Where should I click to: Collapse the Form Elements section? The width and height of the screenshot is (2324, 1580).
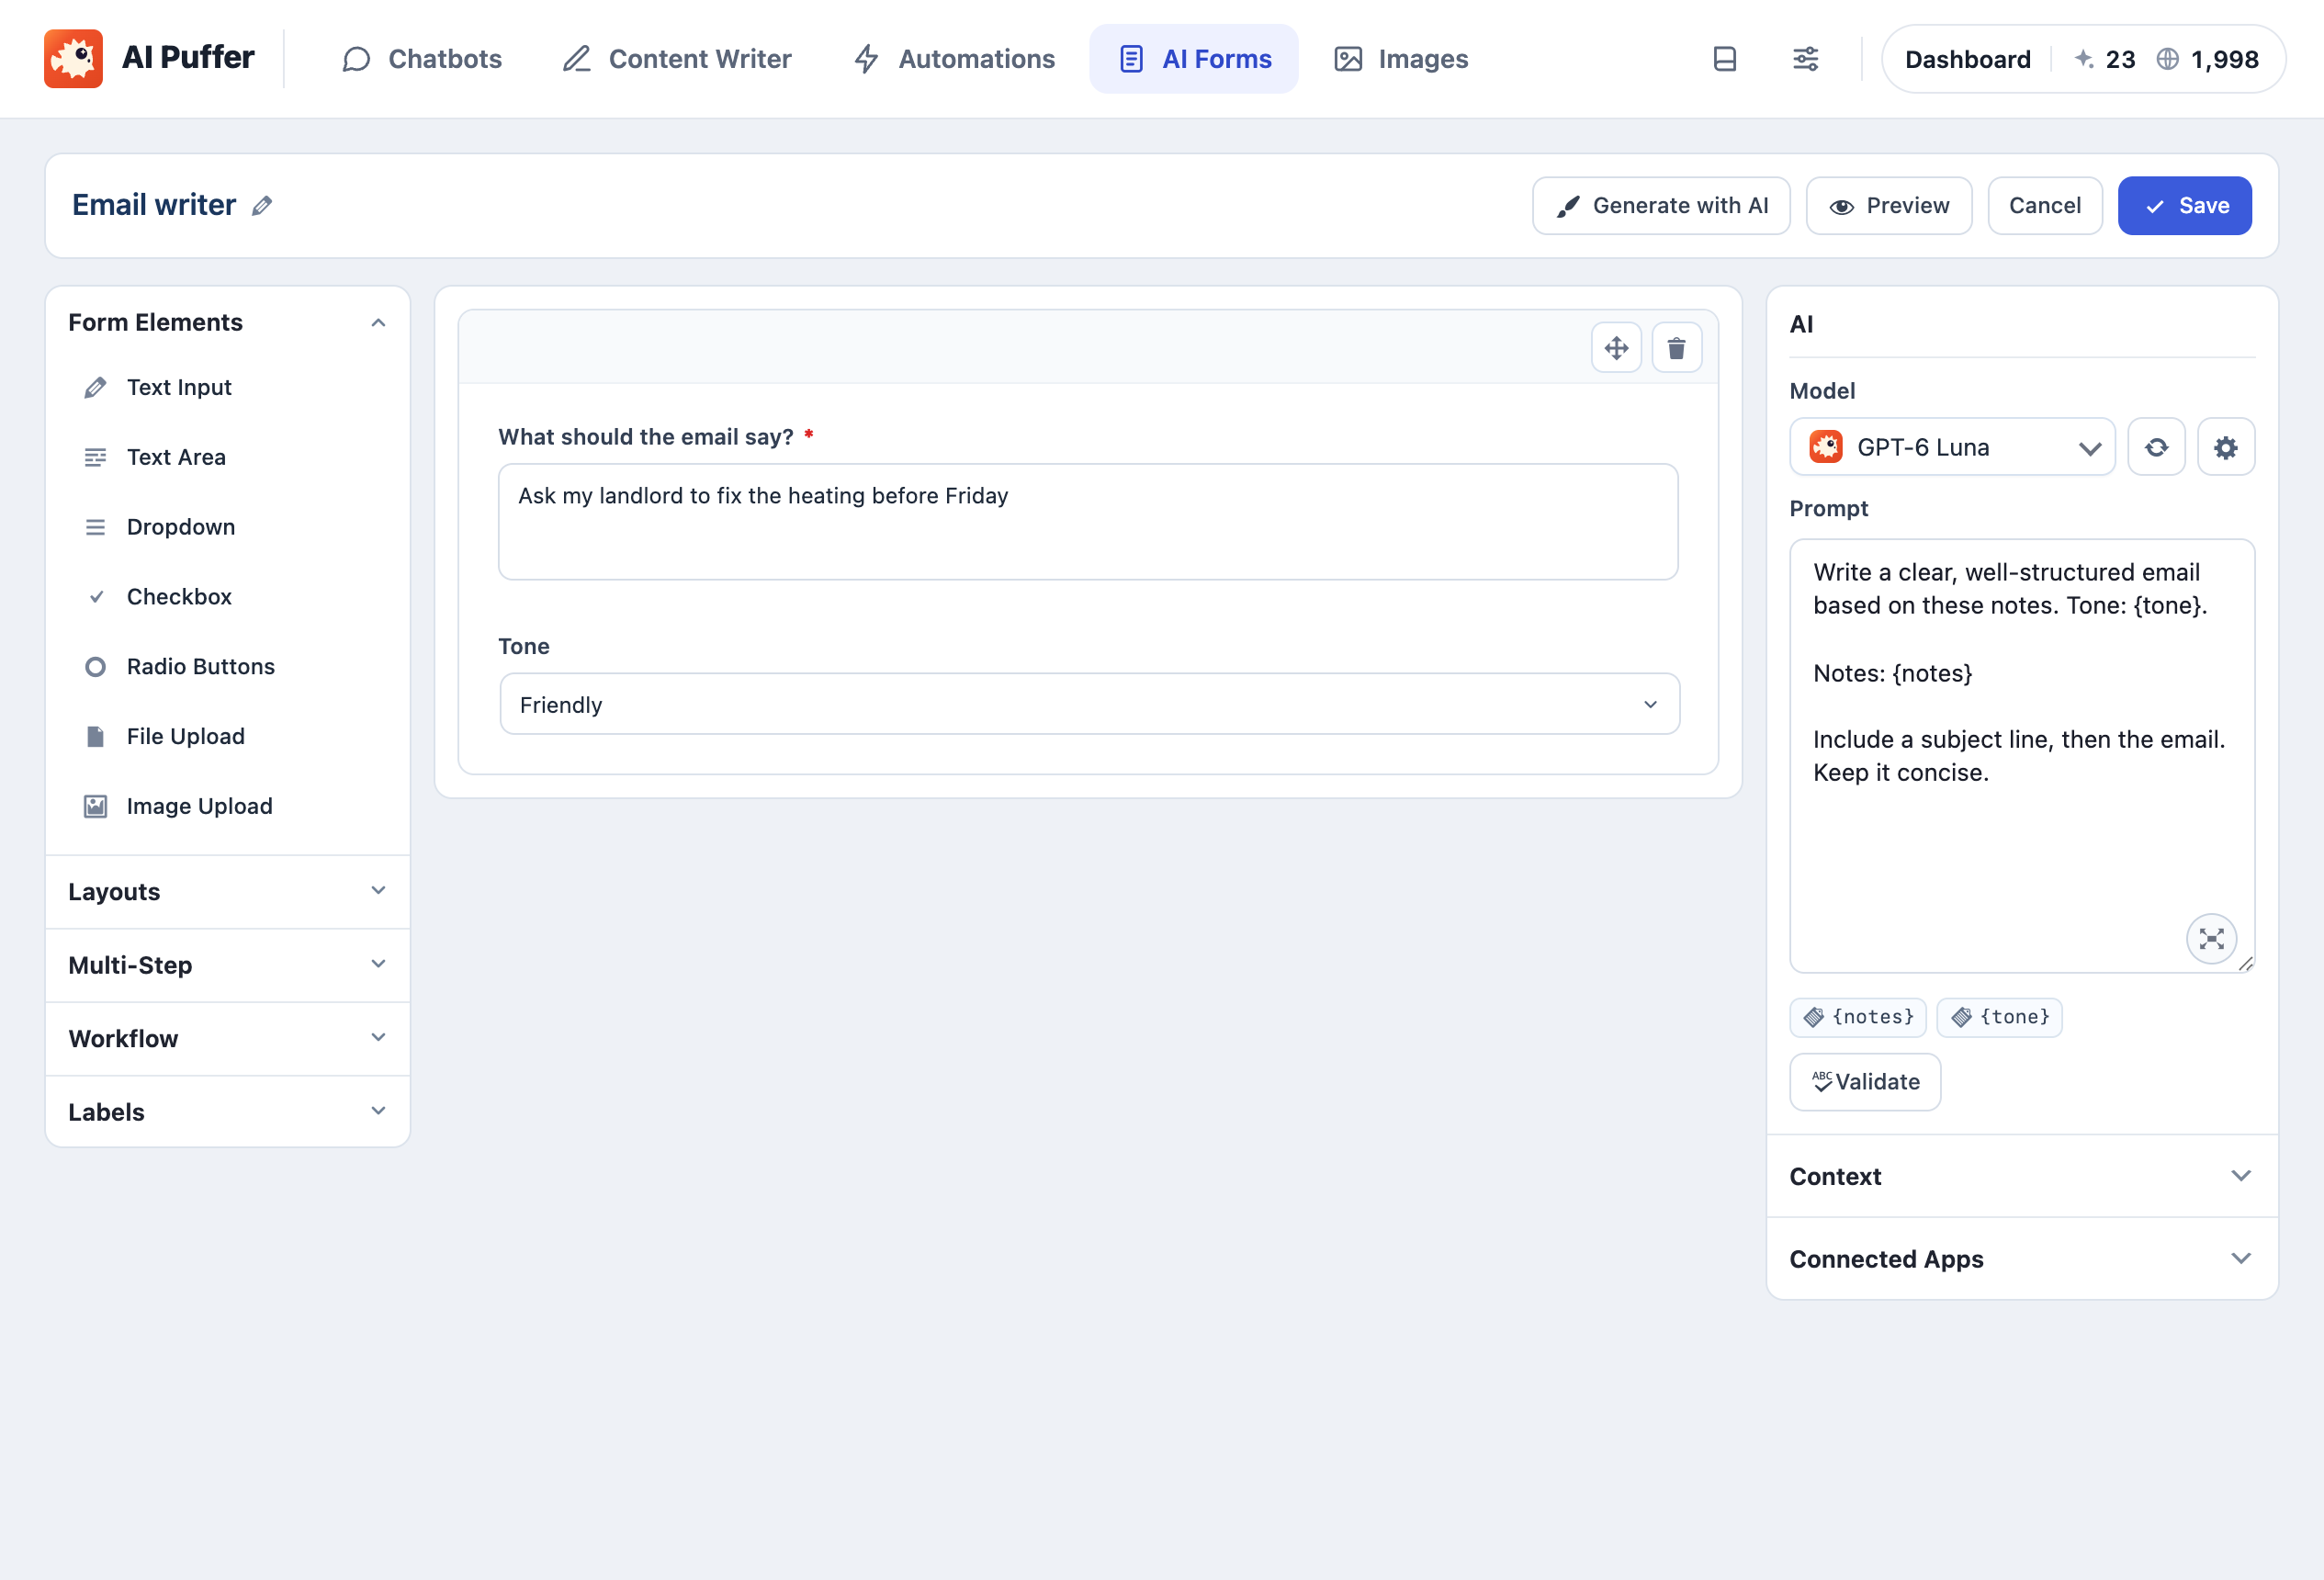(228, 322)
